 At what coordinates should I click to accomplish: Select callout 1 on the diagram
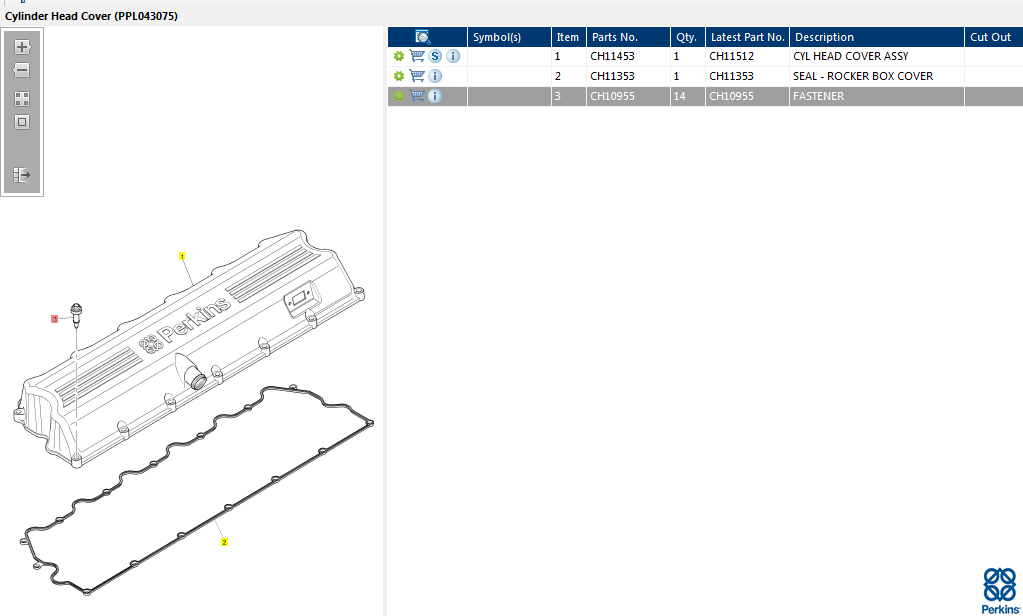pos(182,257)
